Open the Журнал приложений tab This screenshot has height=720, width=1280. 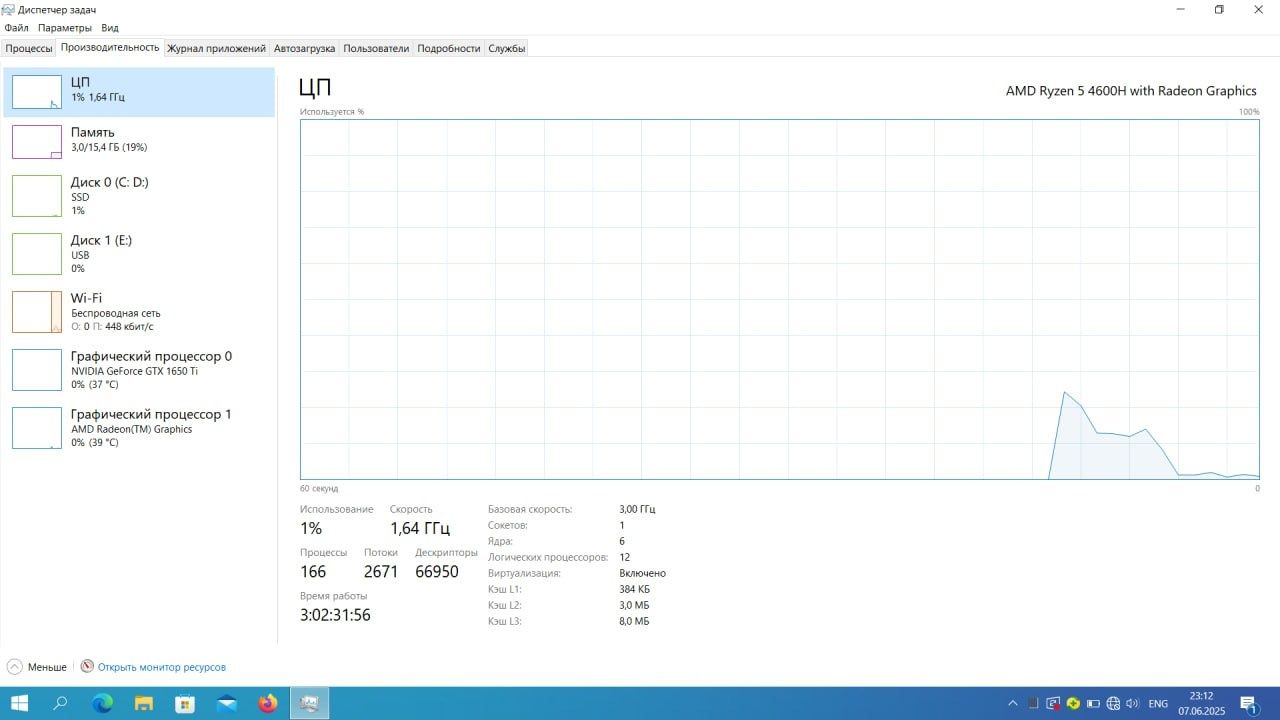point(217,48)
